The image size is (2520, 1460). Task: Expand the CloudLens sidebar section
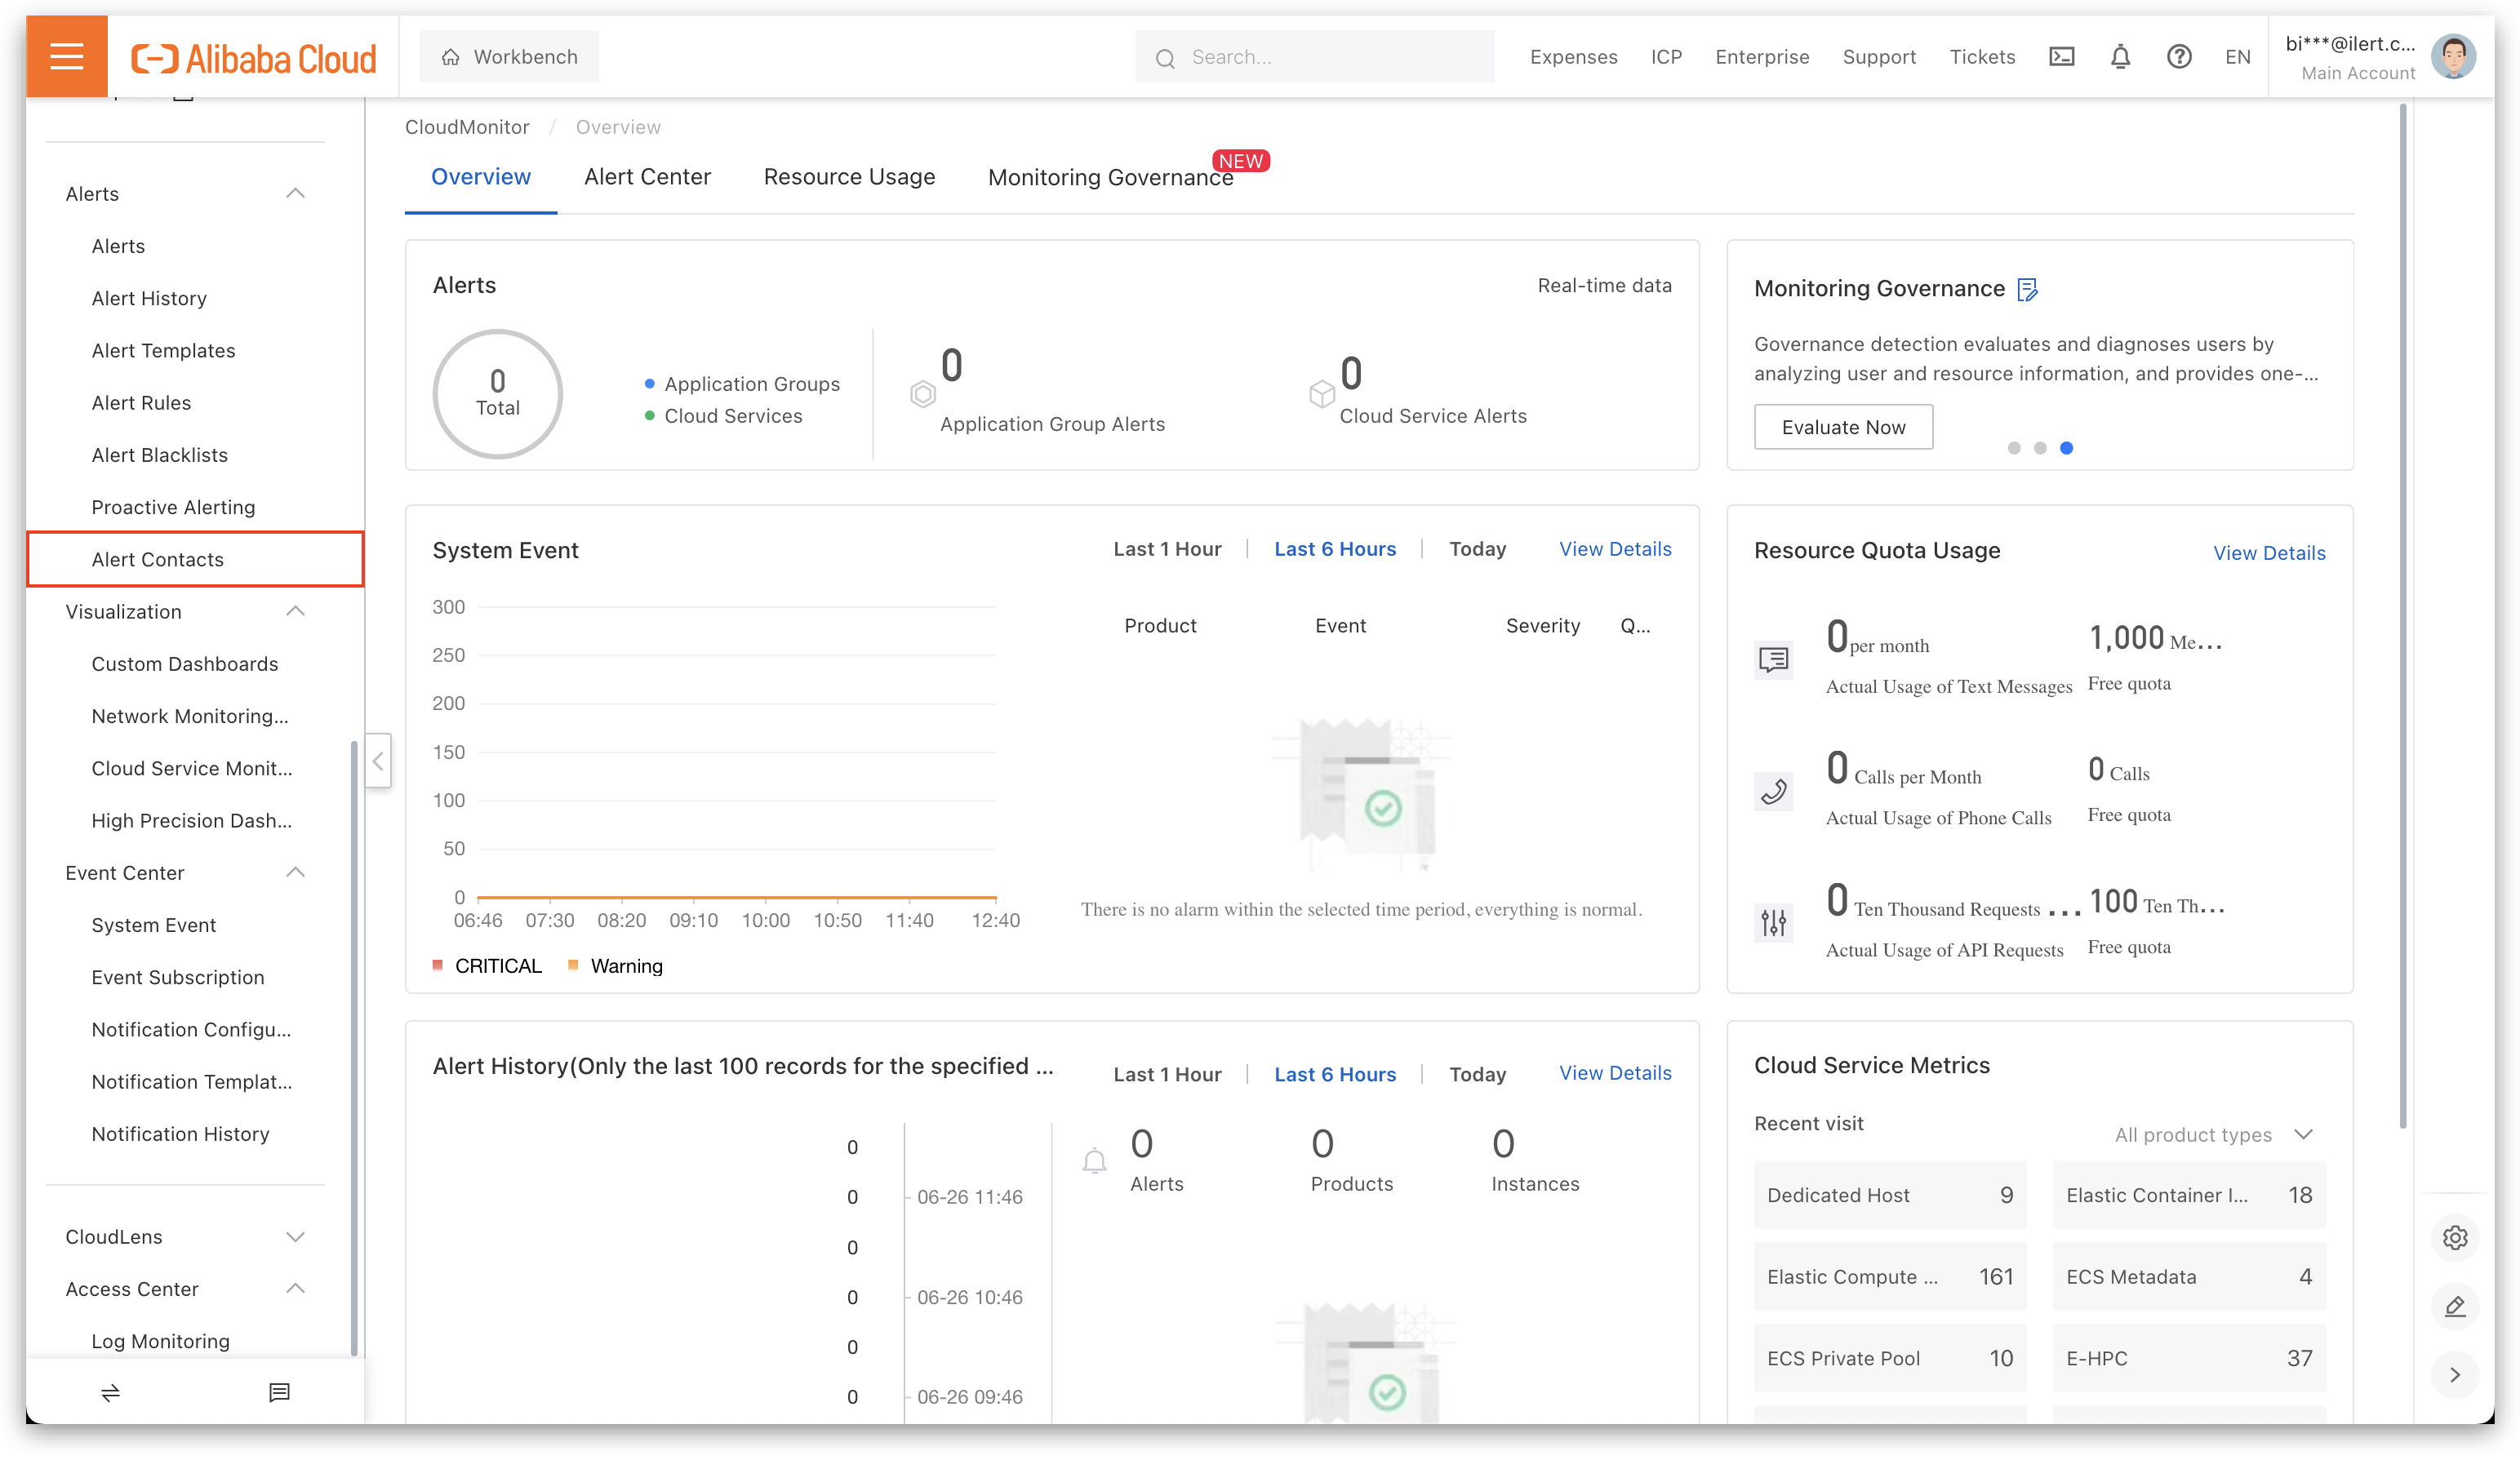click(x=295, y=1237)
